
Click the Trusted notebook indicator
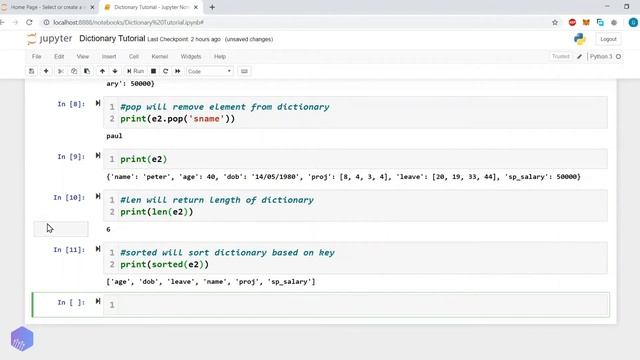point(560,56)
